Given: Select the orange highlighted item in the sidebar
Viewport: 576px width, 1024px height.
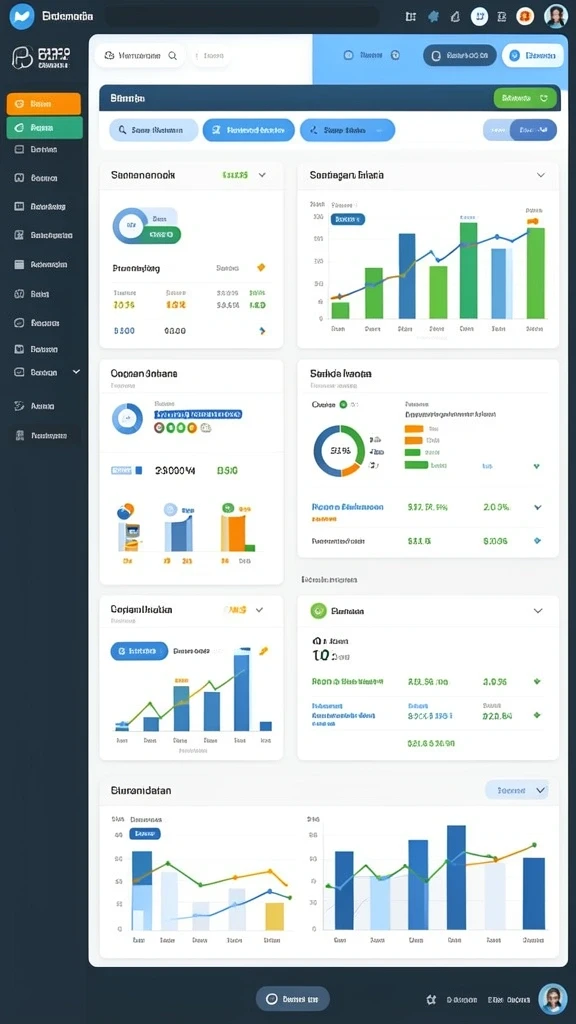Looking at the screenshot, I should (44, 104).
